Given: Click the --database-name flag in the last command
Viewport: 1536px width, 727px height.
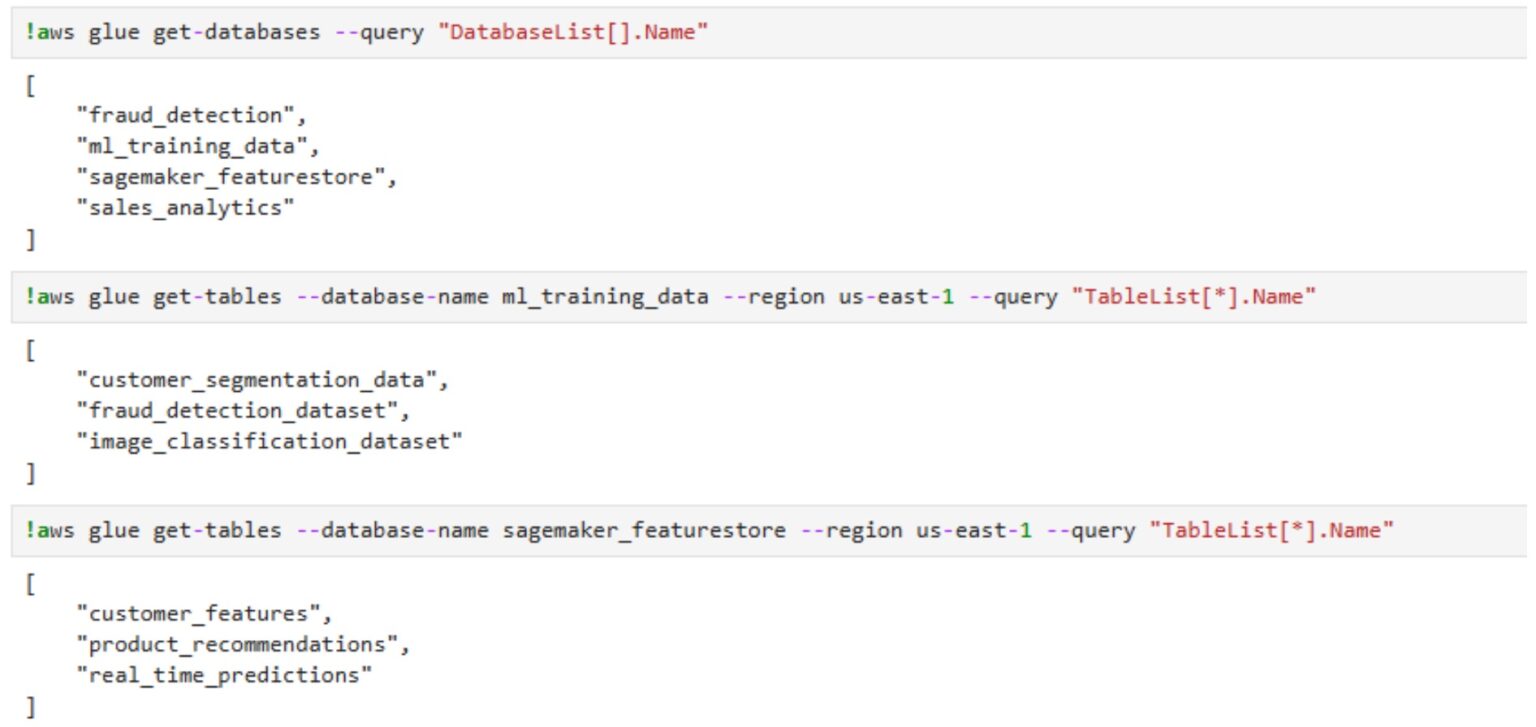Looking at the screenshot, I should [x=390, y=529].
